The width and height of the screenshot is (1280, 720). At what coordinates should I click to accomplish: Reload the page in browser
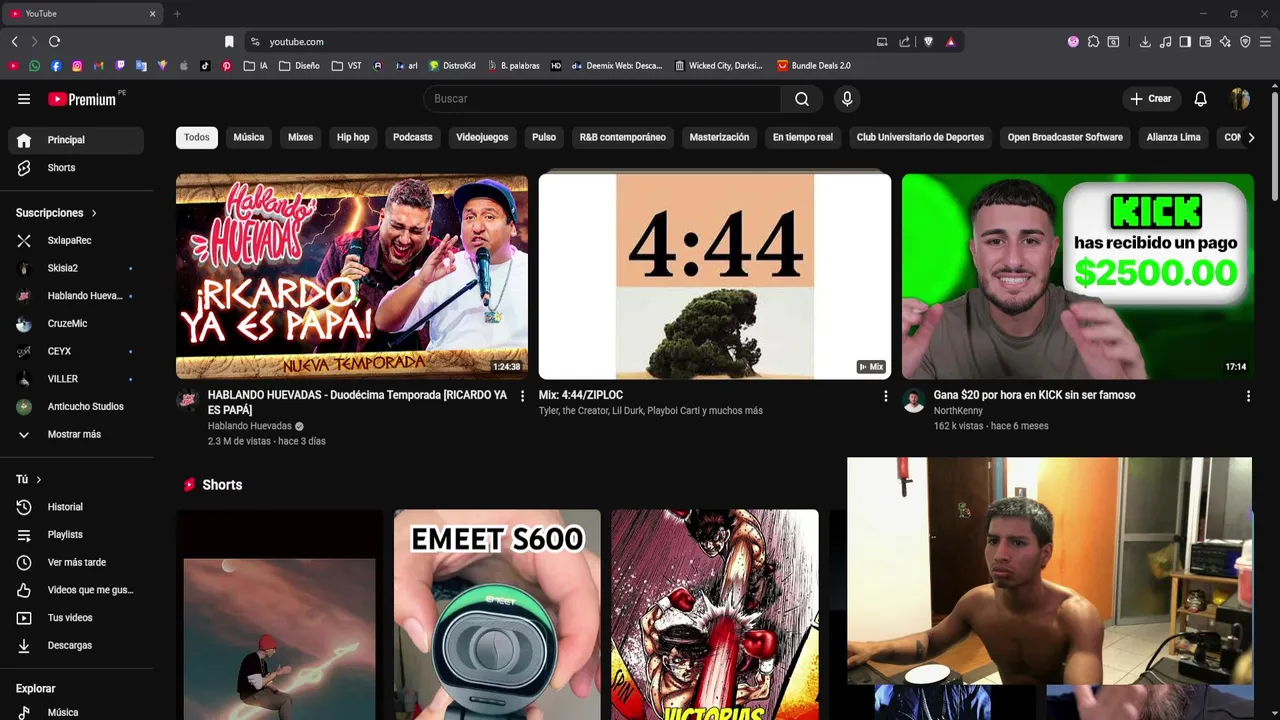tap(54, 42)
